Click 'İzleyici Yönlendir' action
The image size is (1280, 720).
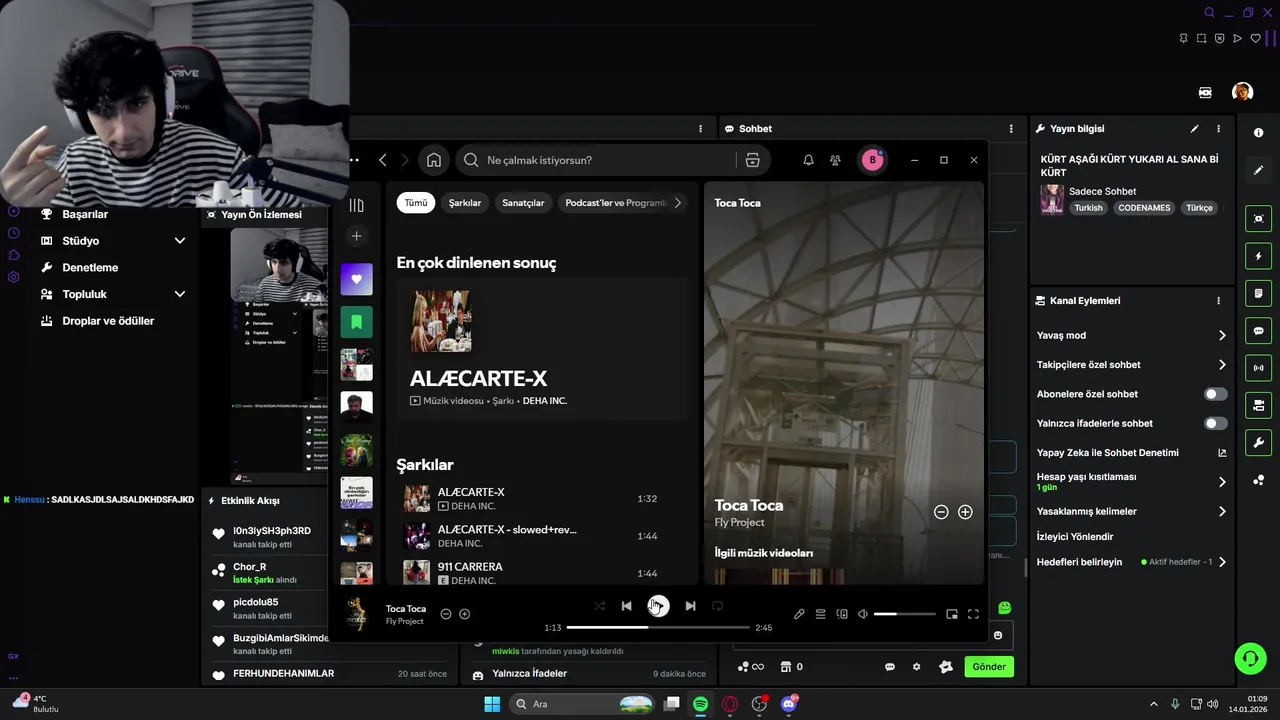pos(1075,537)
